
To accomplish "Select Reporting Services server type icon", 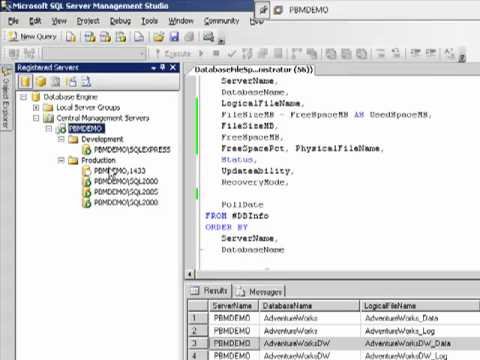I will [x=56, y=82].
